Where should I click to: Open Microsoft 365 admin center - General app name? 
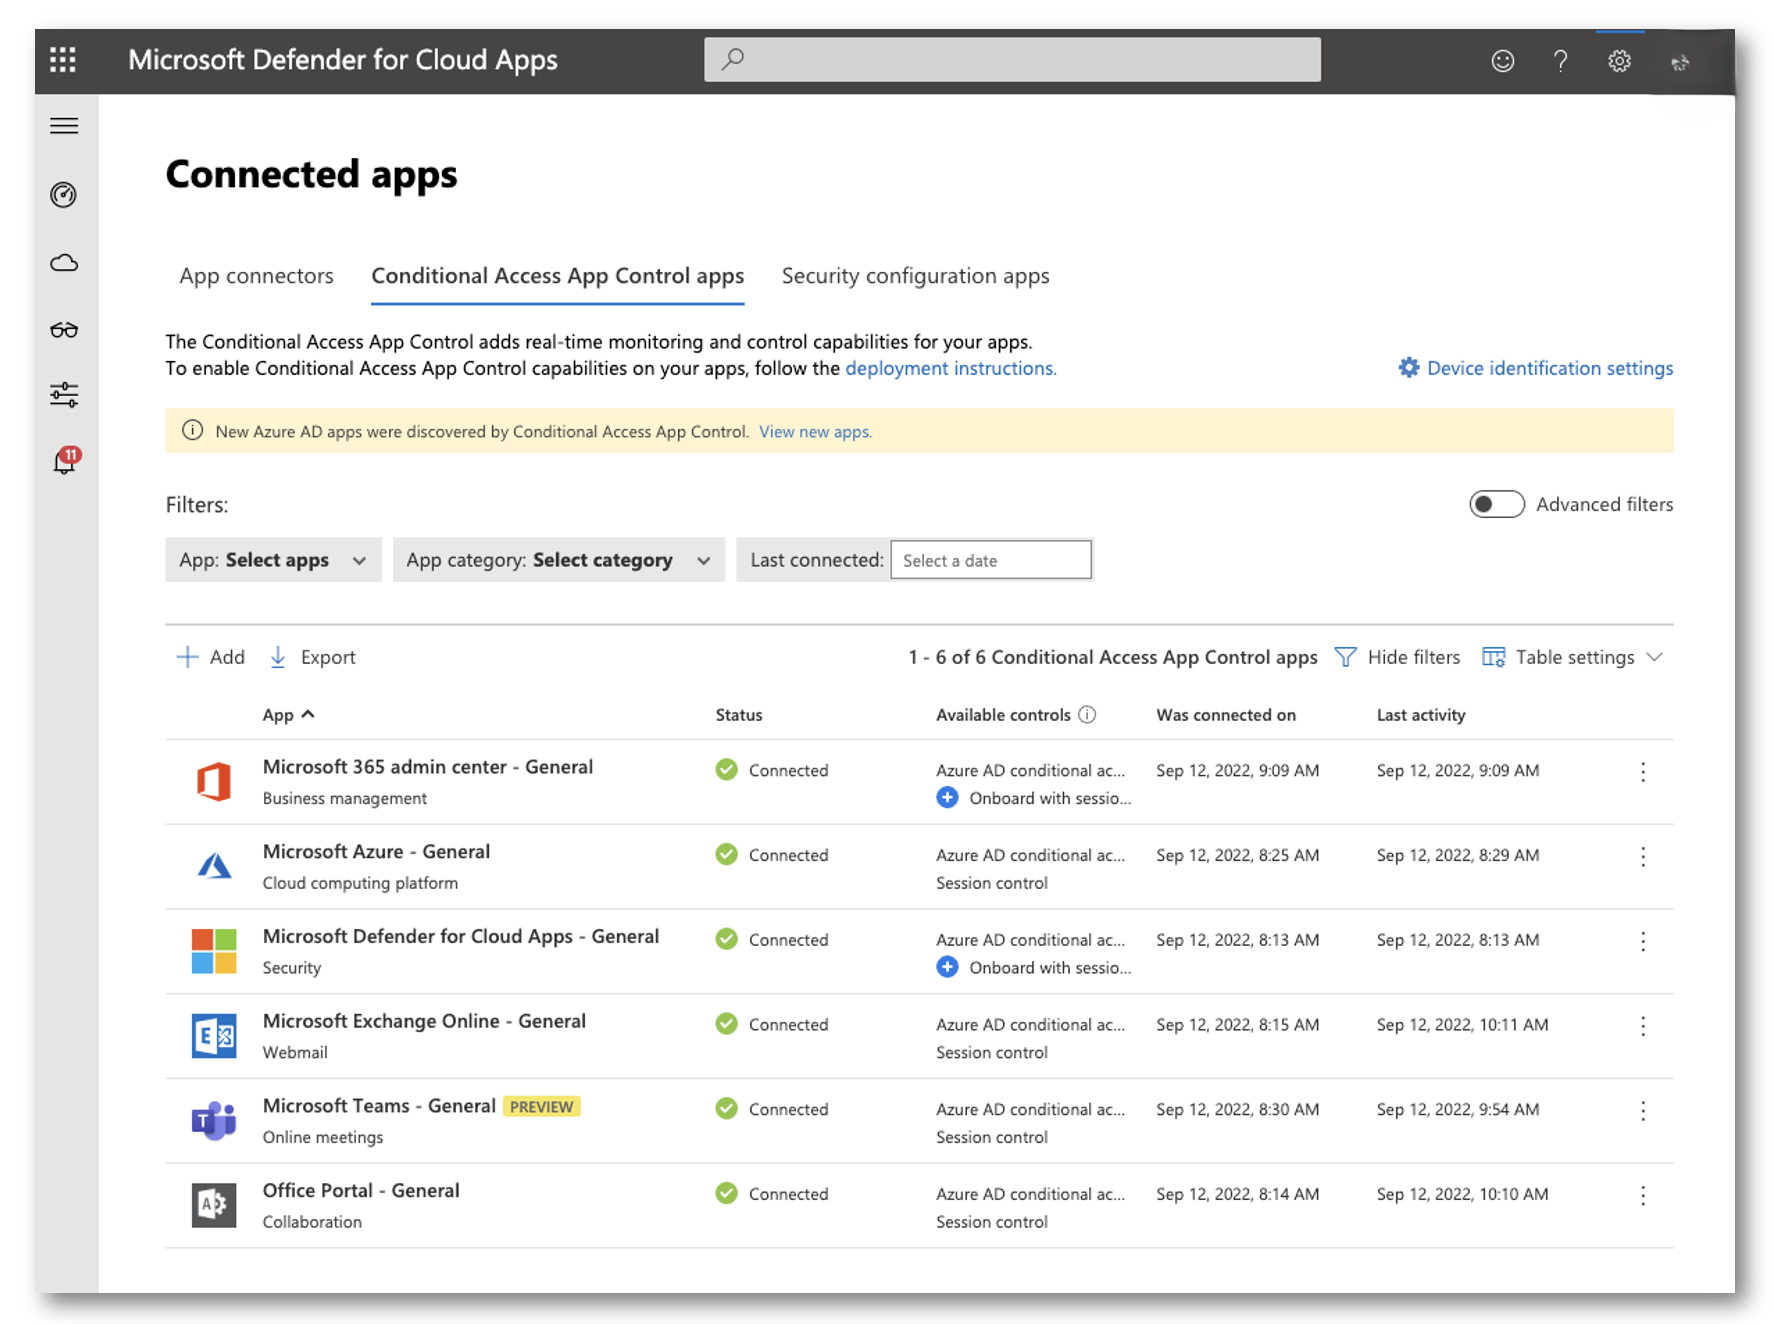click(x=428, y=767)
